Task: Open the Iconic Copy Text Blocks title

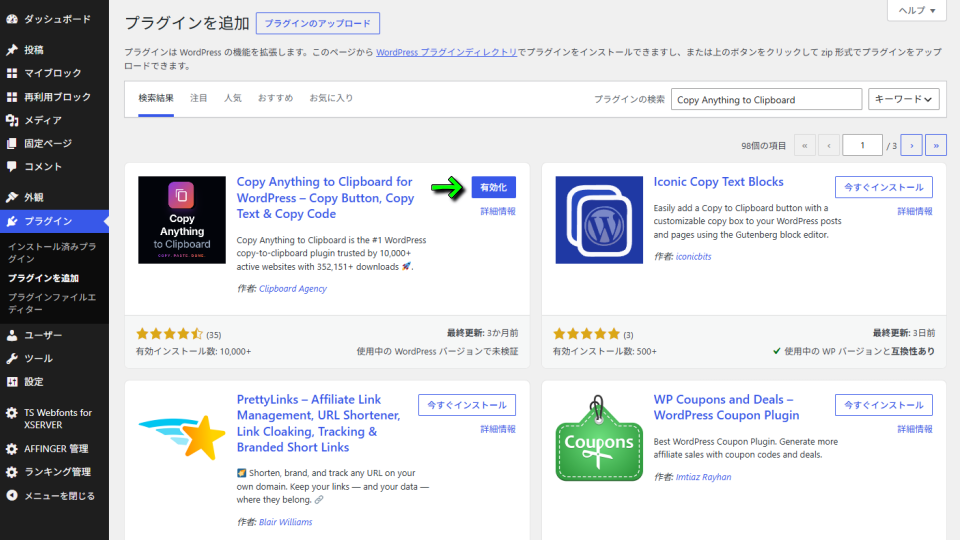Action: 718,182
